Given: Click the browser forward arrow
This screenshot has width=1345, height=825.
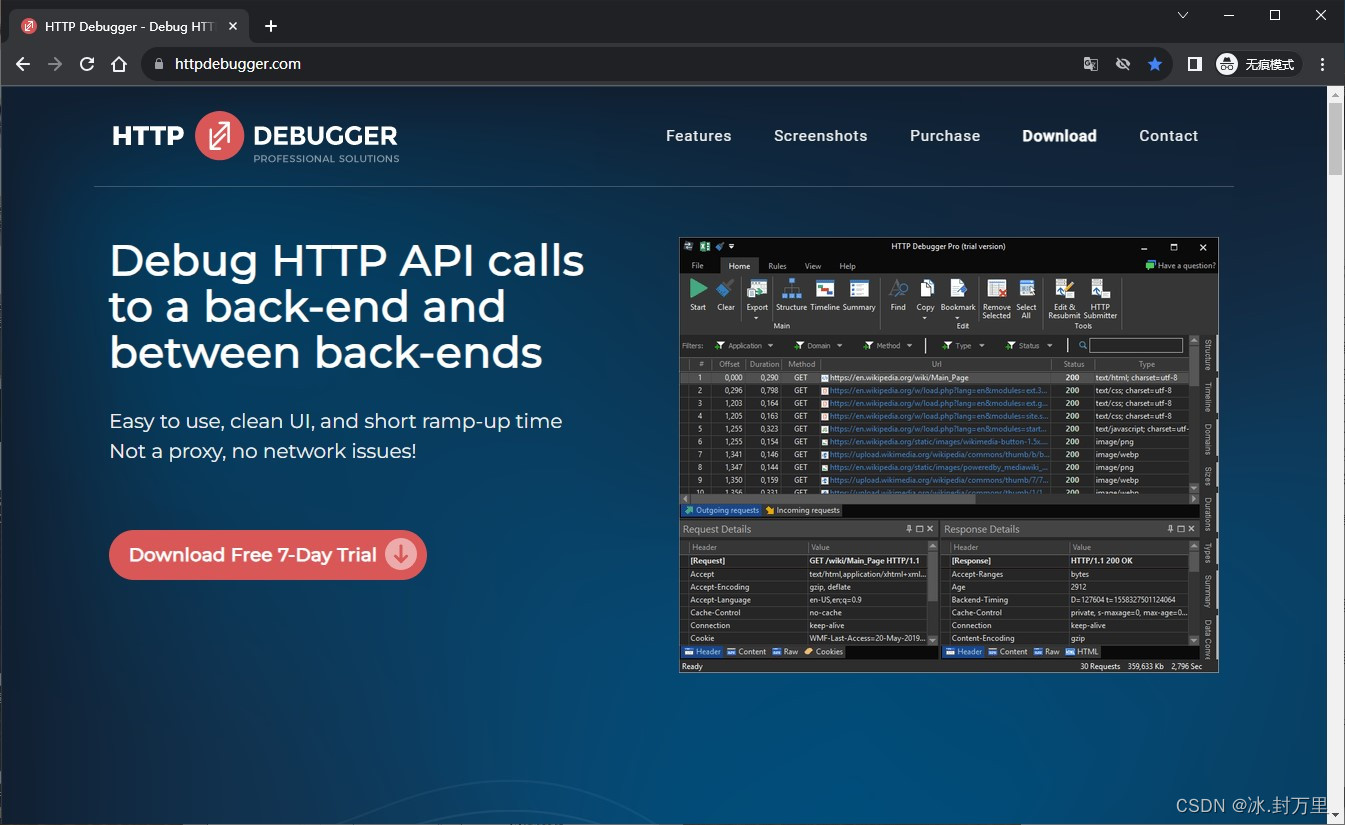Looking at the screenshot, I should (x=55, y=64).
